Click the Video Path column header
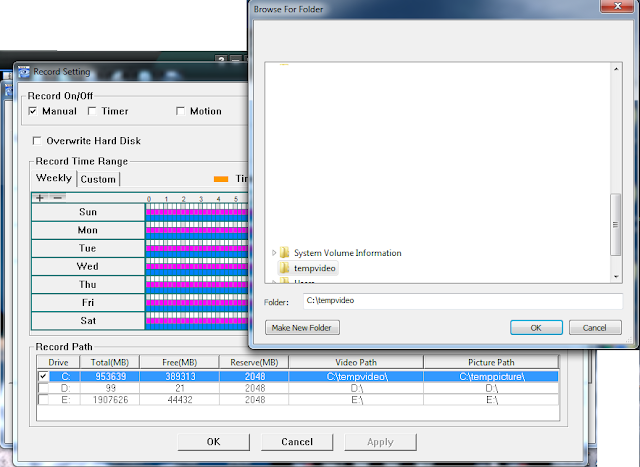This screenshot has width=640, height=467. point(356,362)
